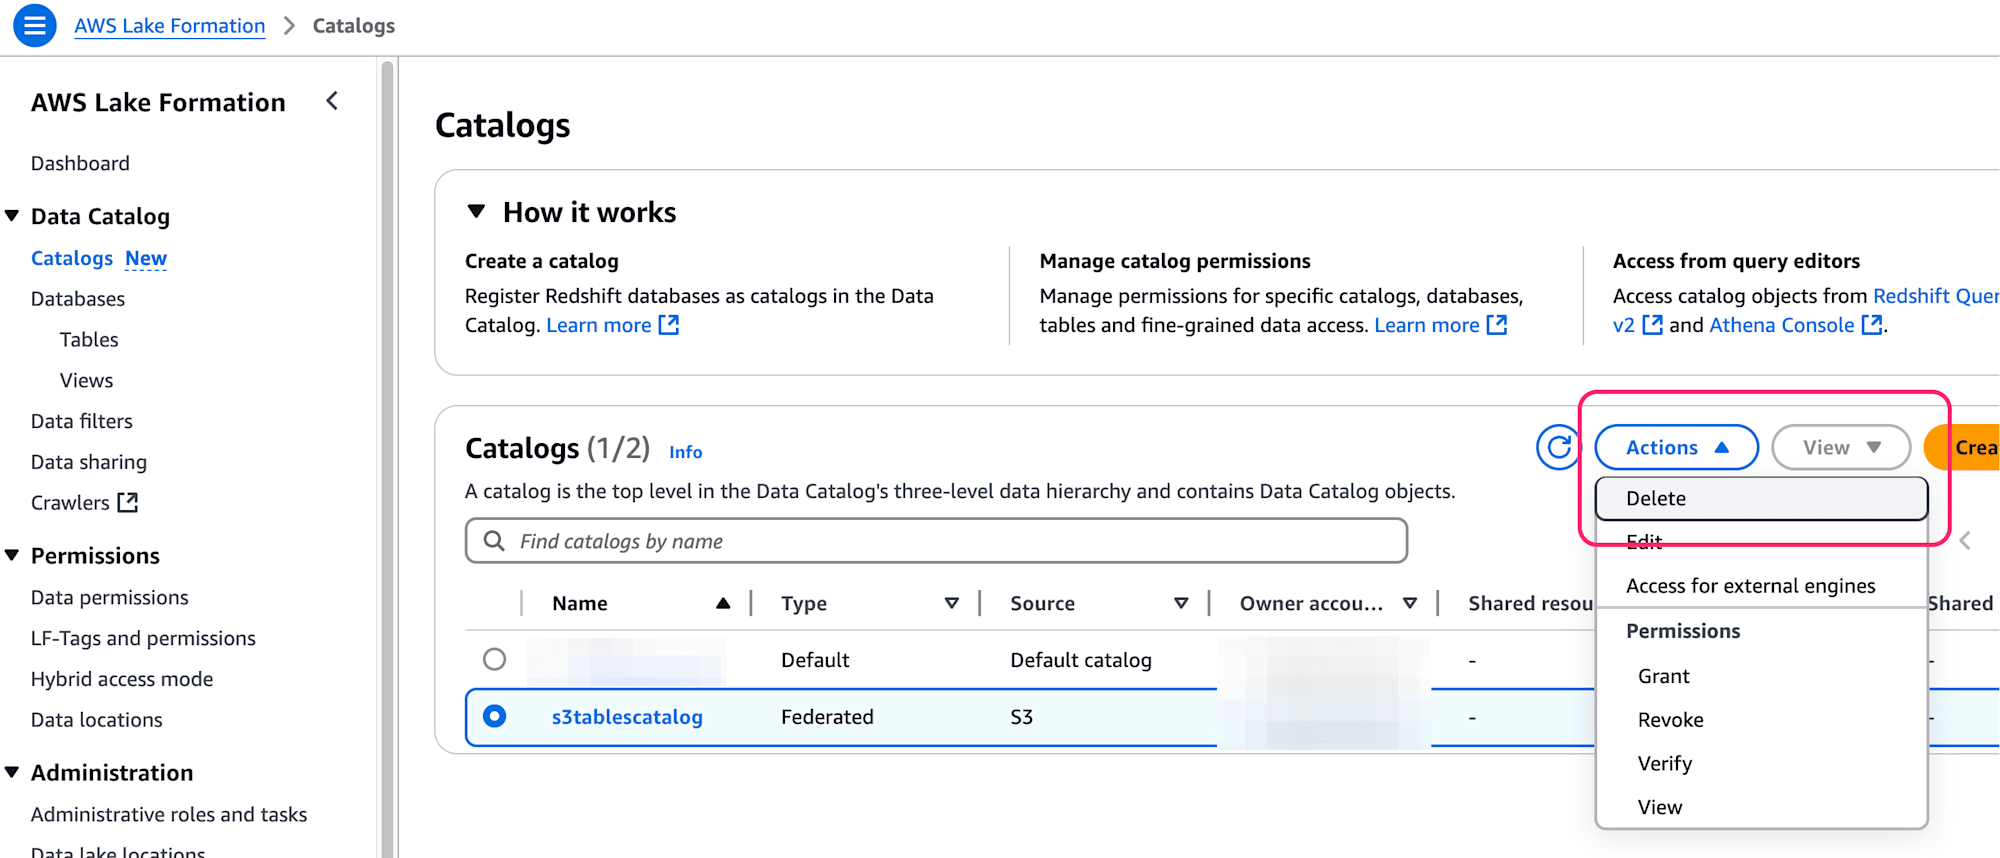This screenshot has width=2000, height=858.
Task: Open Views in the sidebar
Action: point(86,380)
